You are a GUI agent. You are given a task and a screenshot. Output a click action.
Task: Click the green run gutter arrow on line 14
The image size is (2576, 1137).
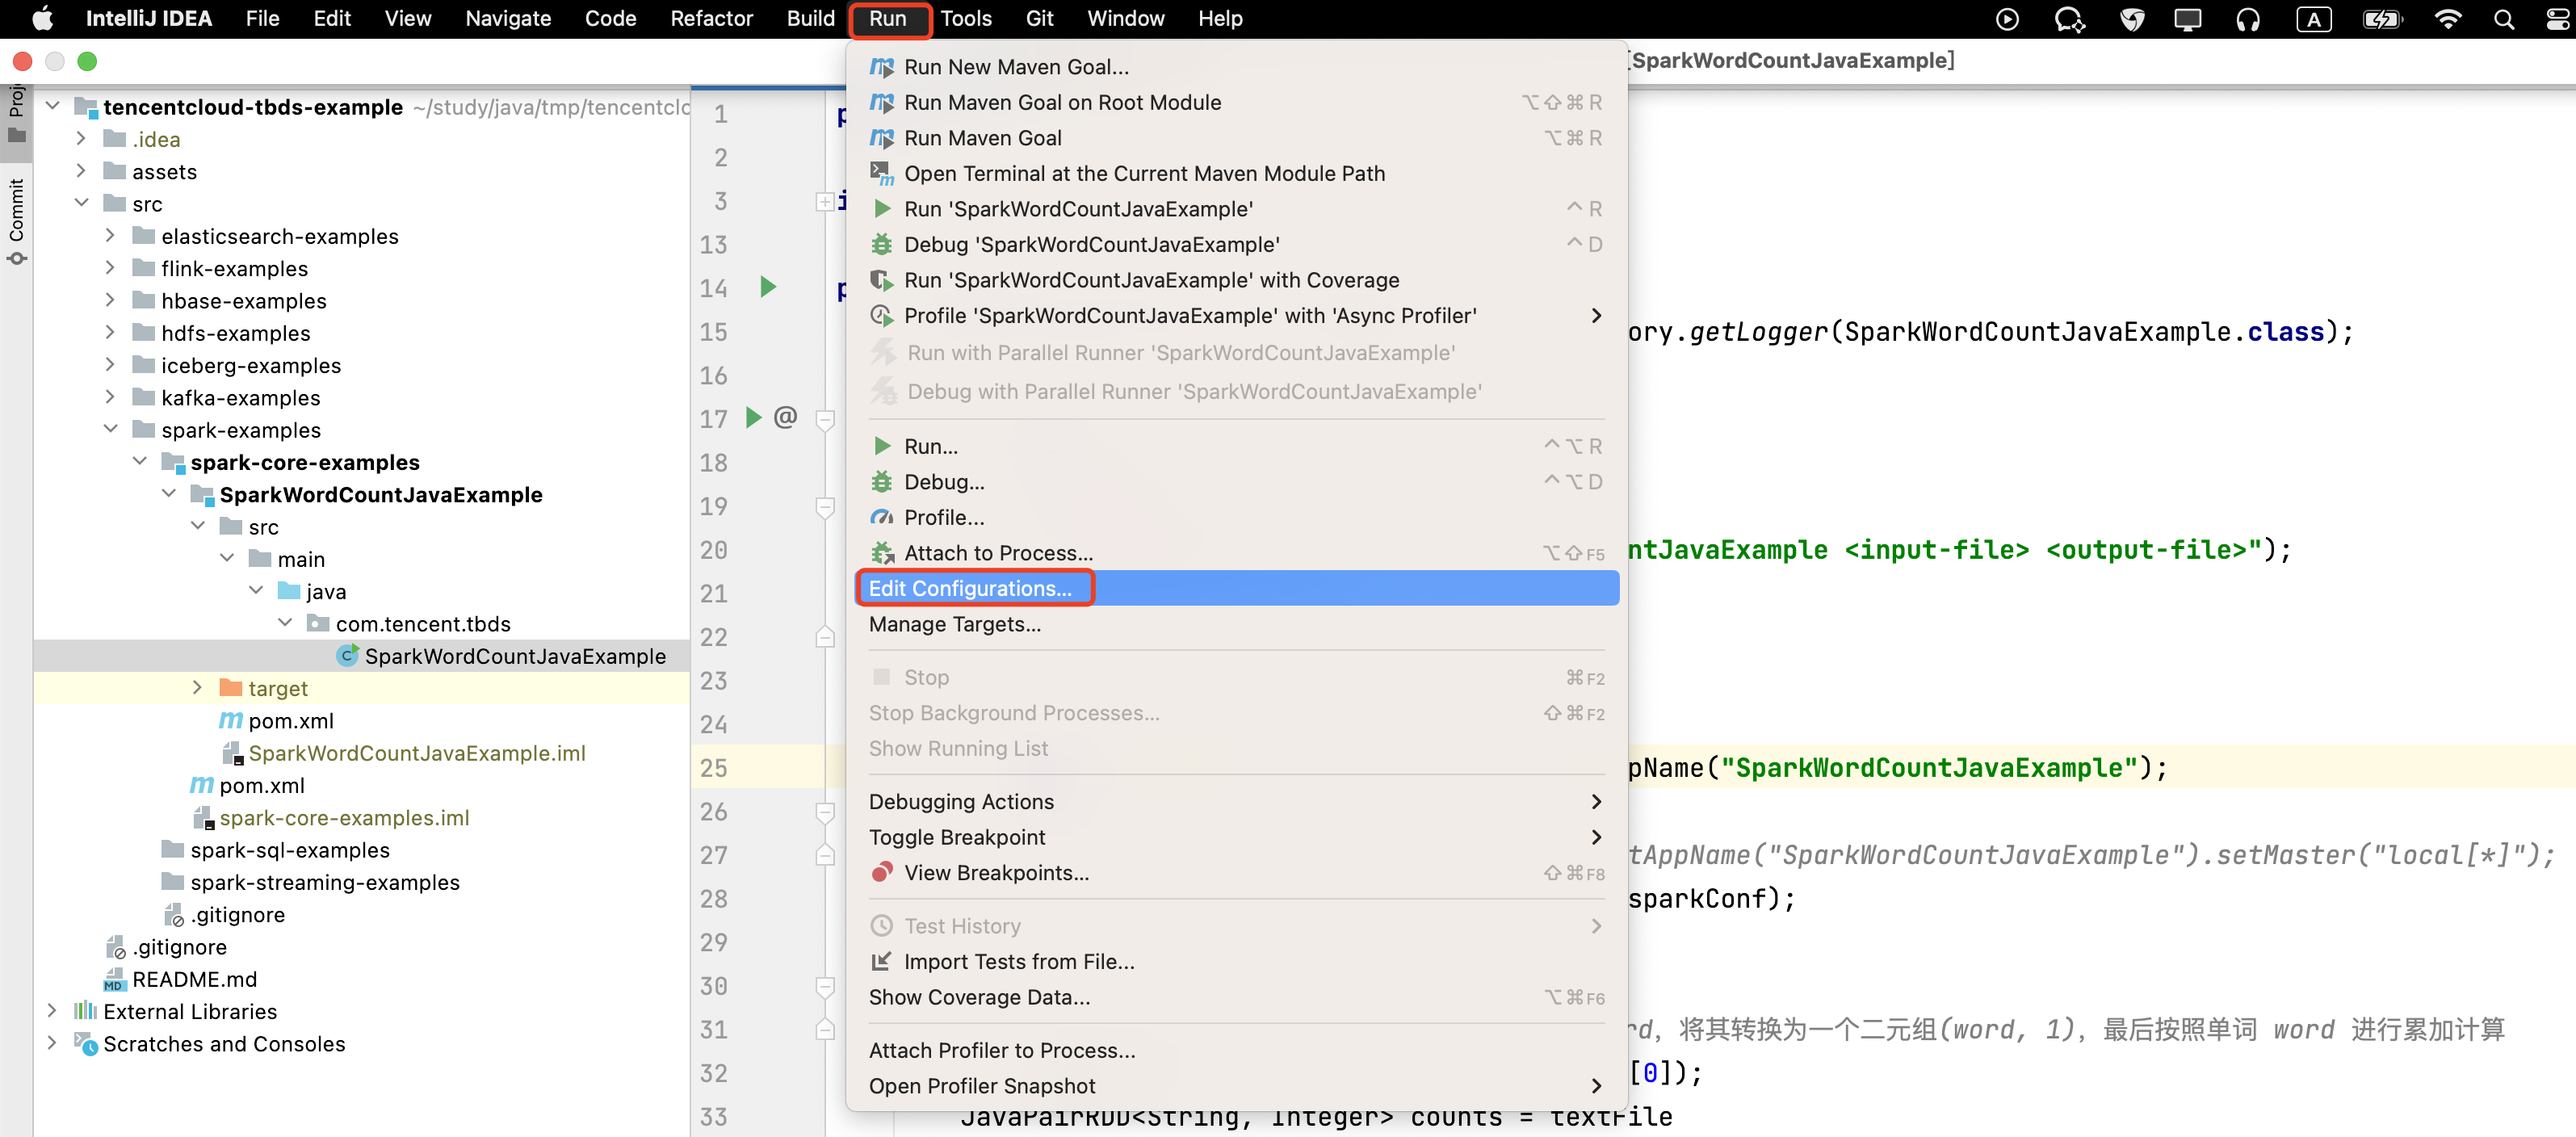pos(767,288)
